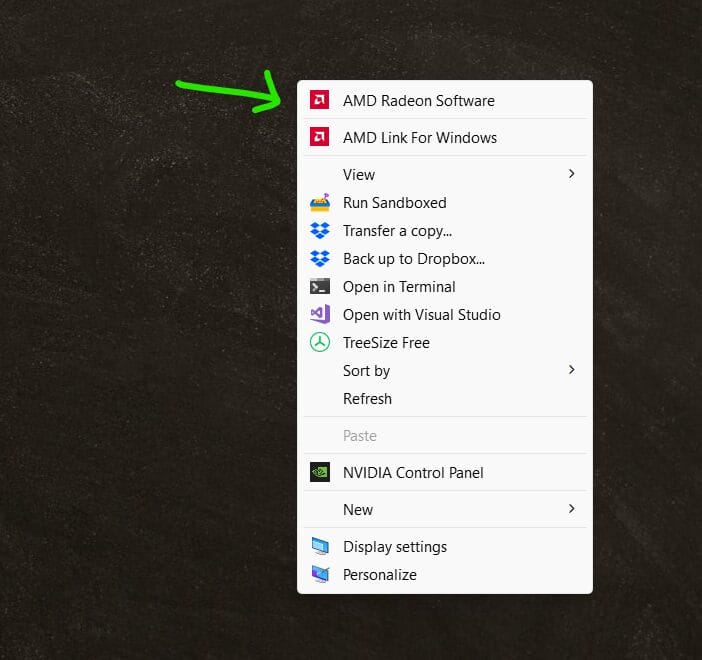The image size is (702, 660).
Task: Open Display settings
Action: tap(445, 546)
